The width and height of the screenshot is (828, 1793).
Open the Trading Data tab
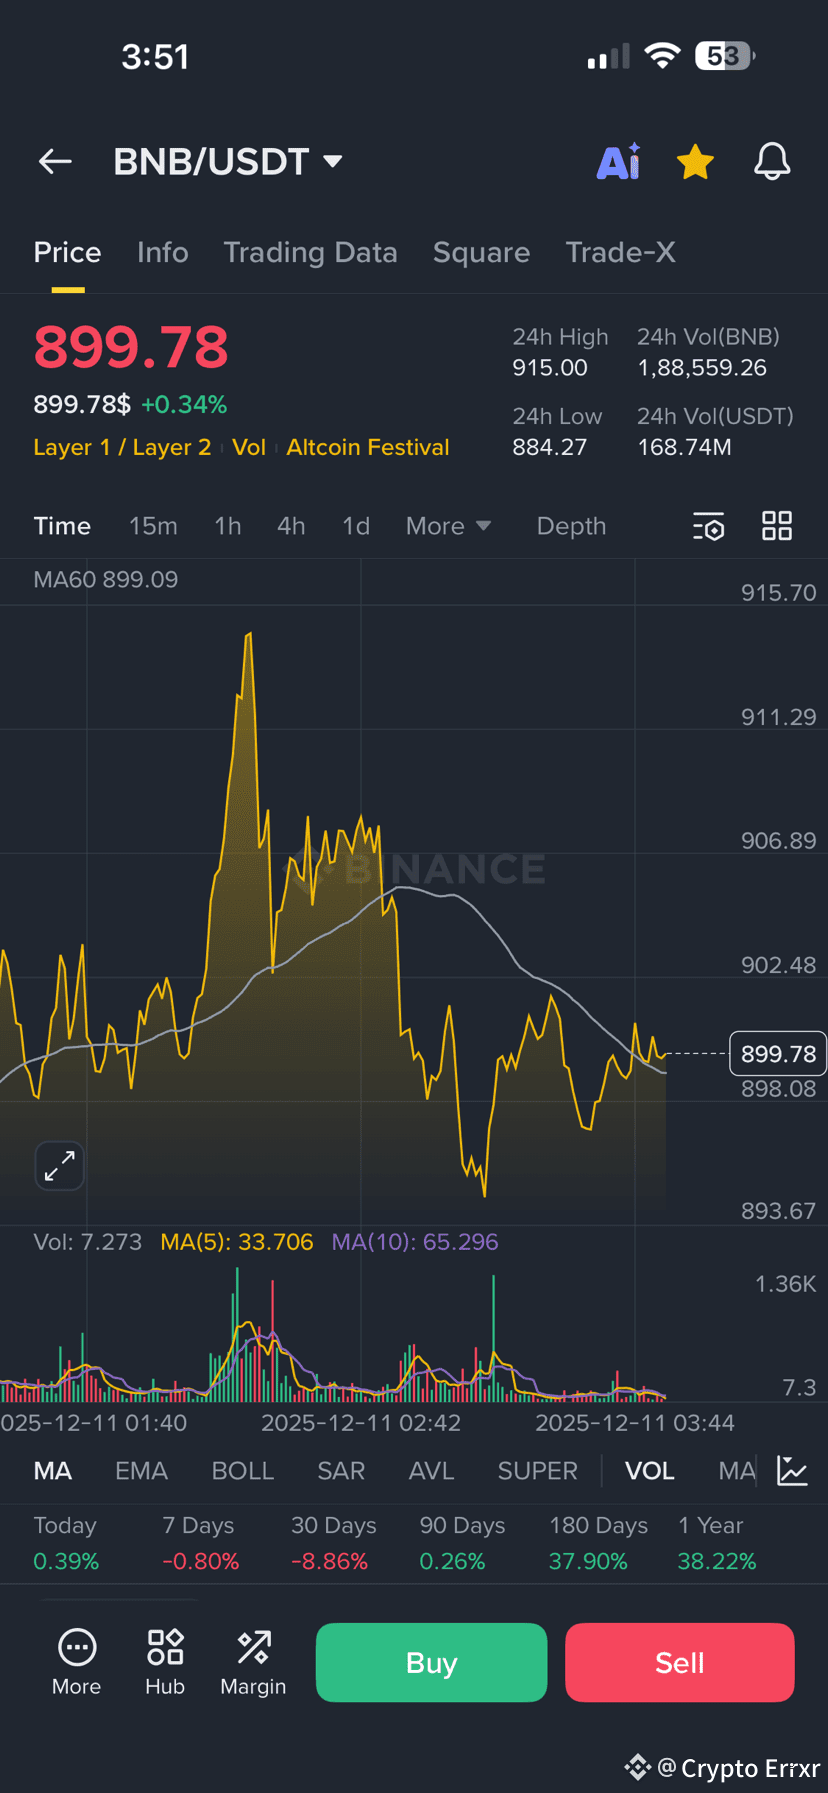tap(310, 252)
